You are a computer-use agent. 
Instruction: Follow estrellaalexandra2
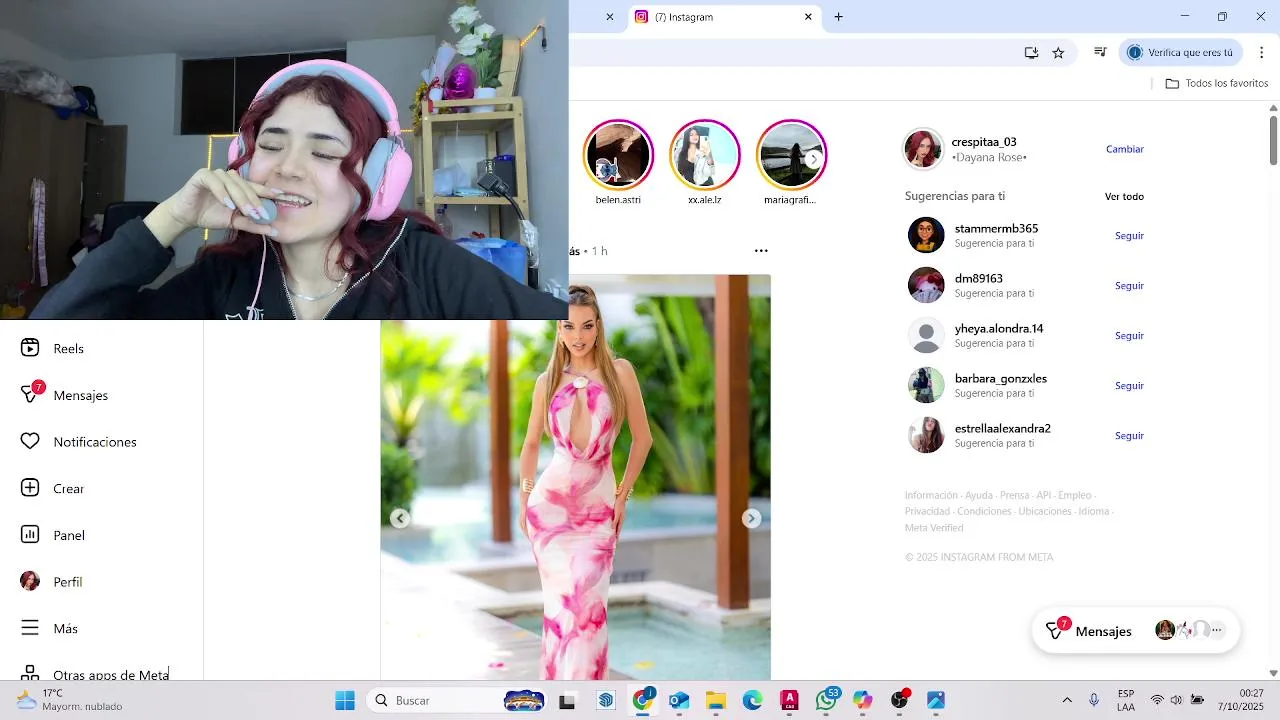click(x=1129, y=436)
